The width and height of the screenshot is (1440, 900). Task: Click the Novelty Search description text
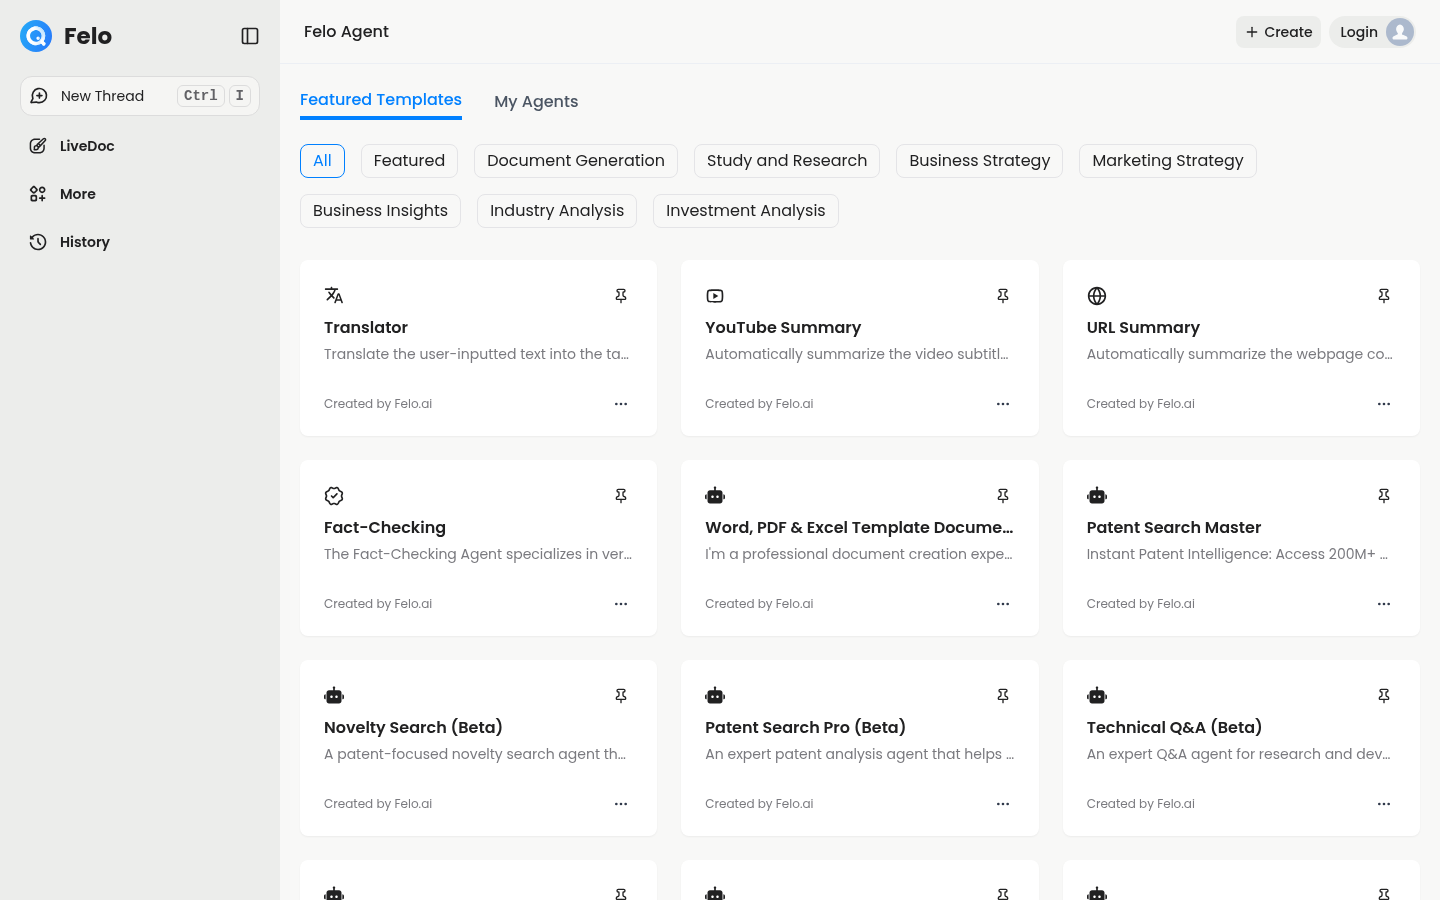(475, 754)
